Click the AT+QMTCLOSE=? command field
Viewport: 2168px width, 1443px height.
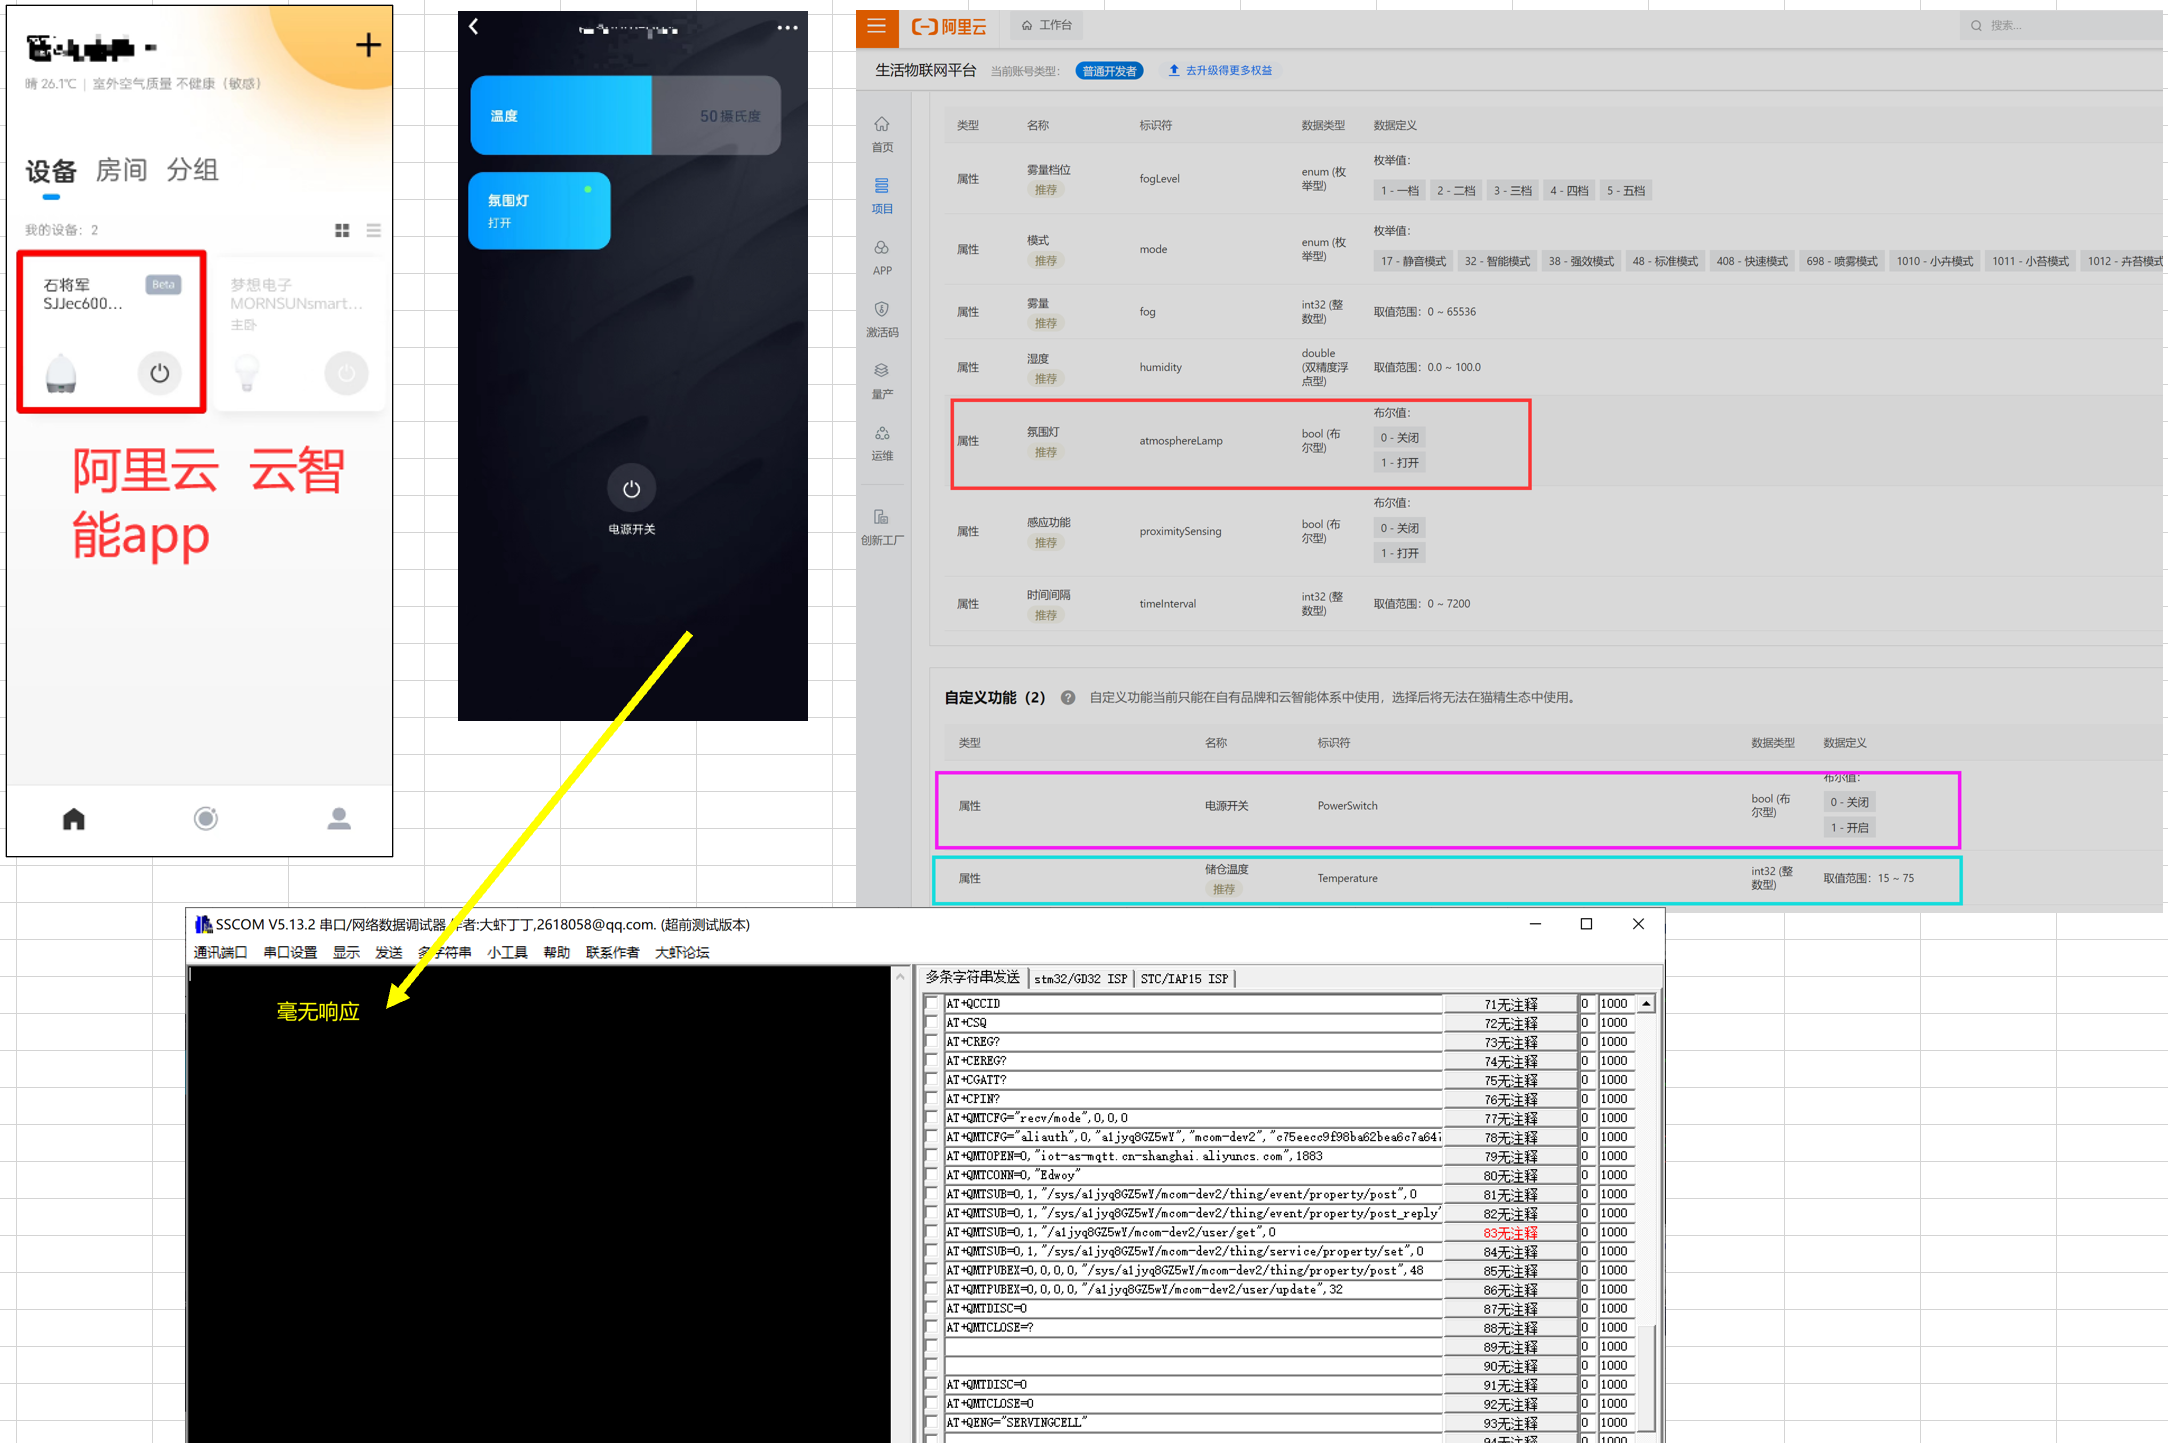click(x=1192, y=1327)
